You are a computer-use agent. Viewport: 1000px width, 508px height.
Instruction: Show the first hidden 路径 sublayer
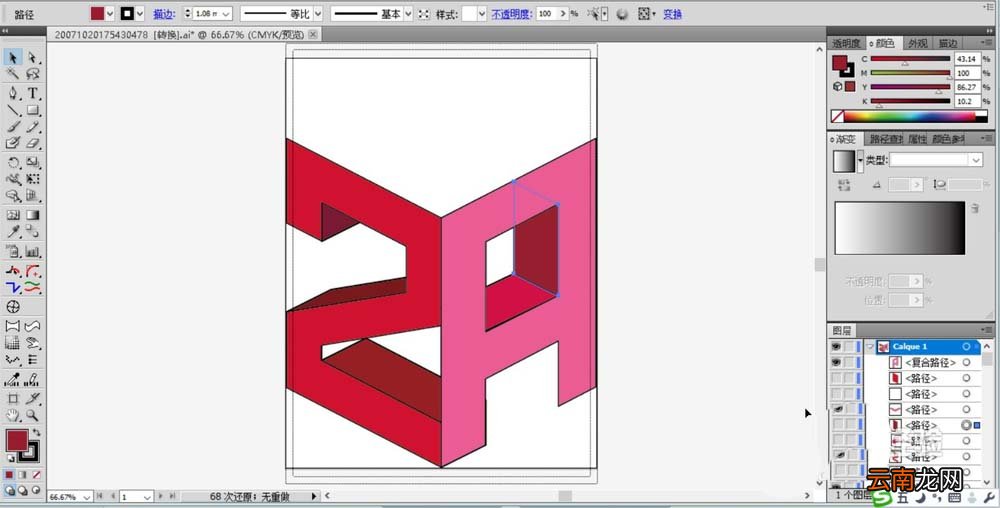tap(836, 378)
